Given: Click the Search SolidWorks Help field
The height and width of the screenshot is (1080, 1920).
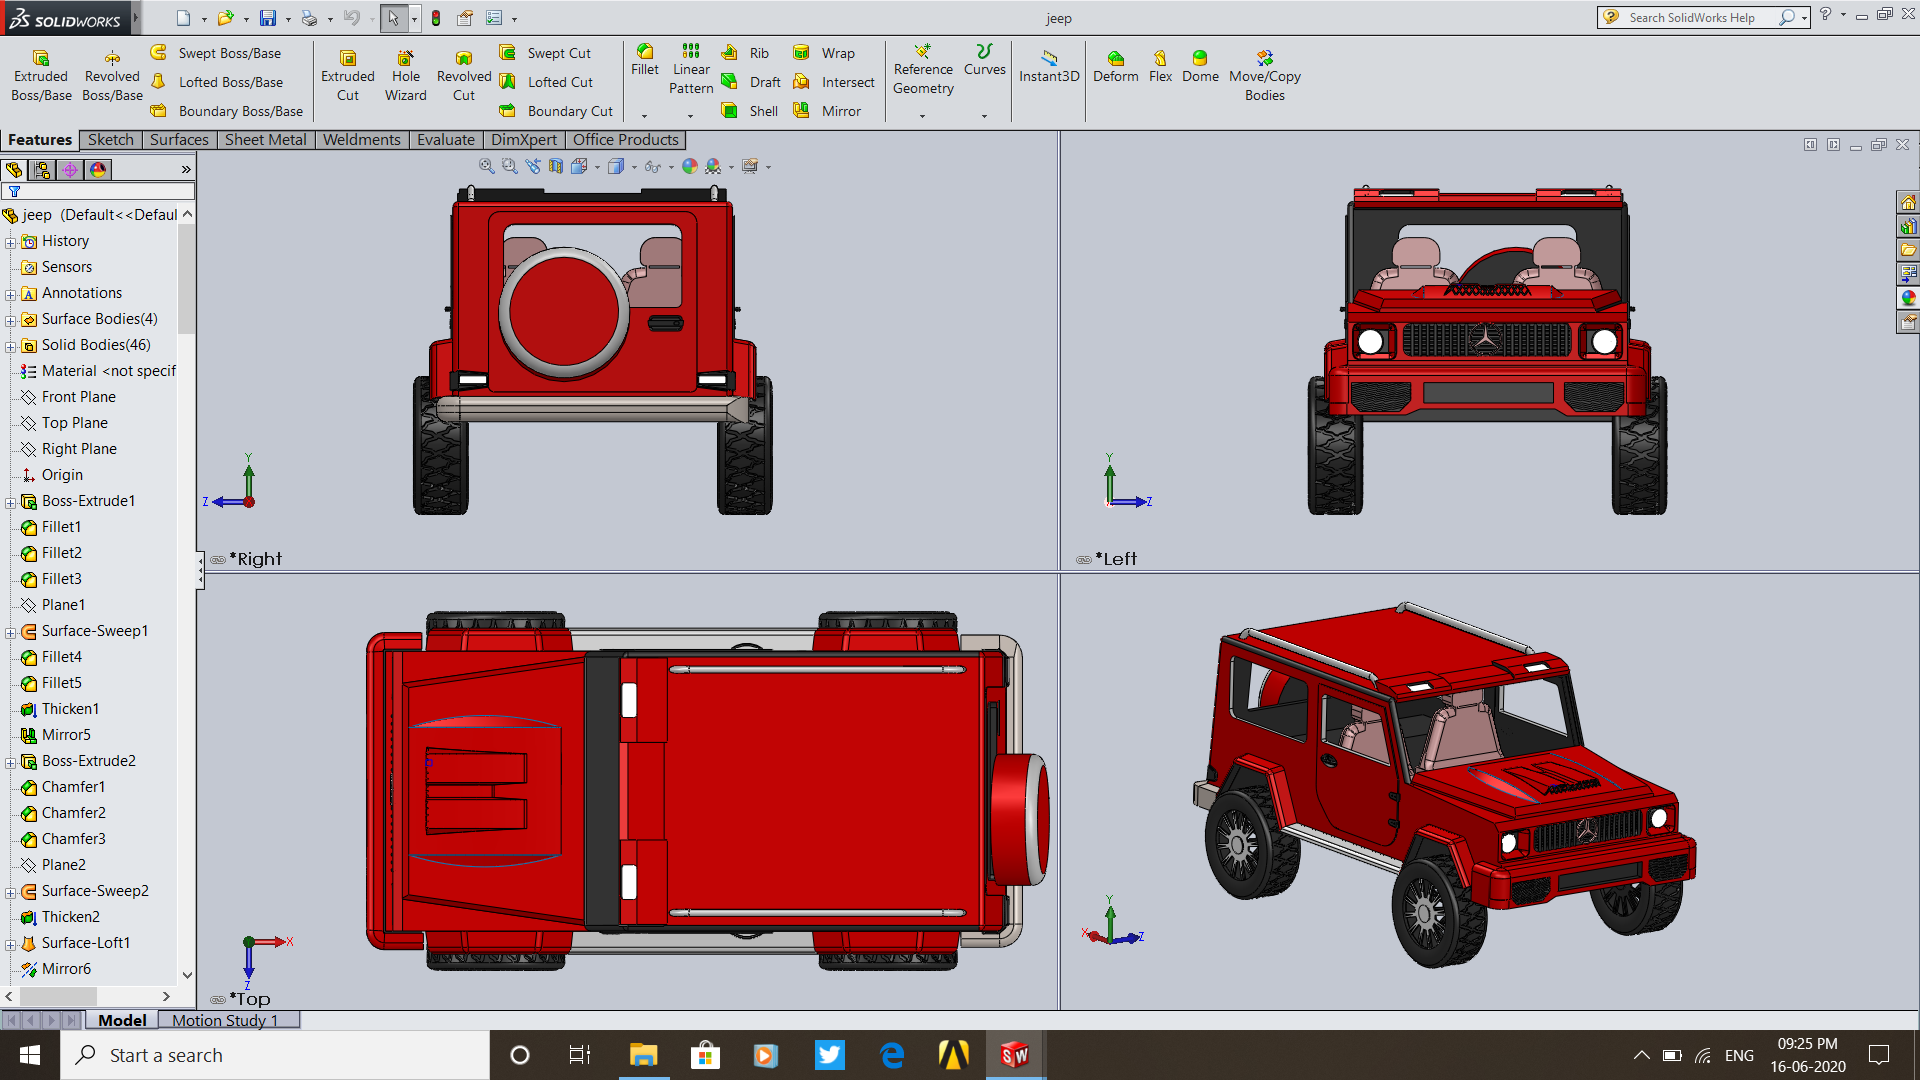Looking at the screenshot, I should (x=1704, y=18).
